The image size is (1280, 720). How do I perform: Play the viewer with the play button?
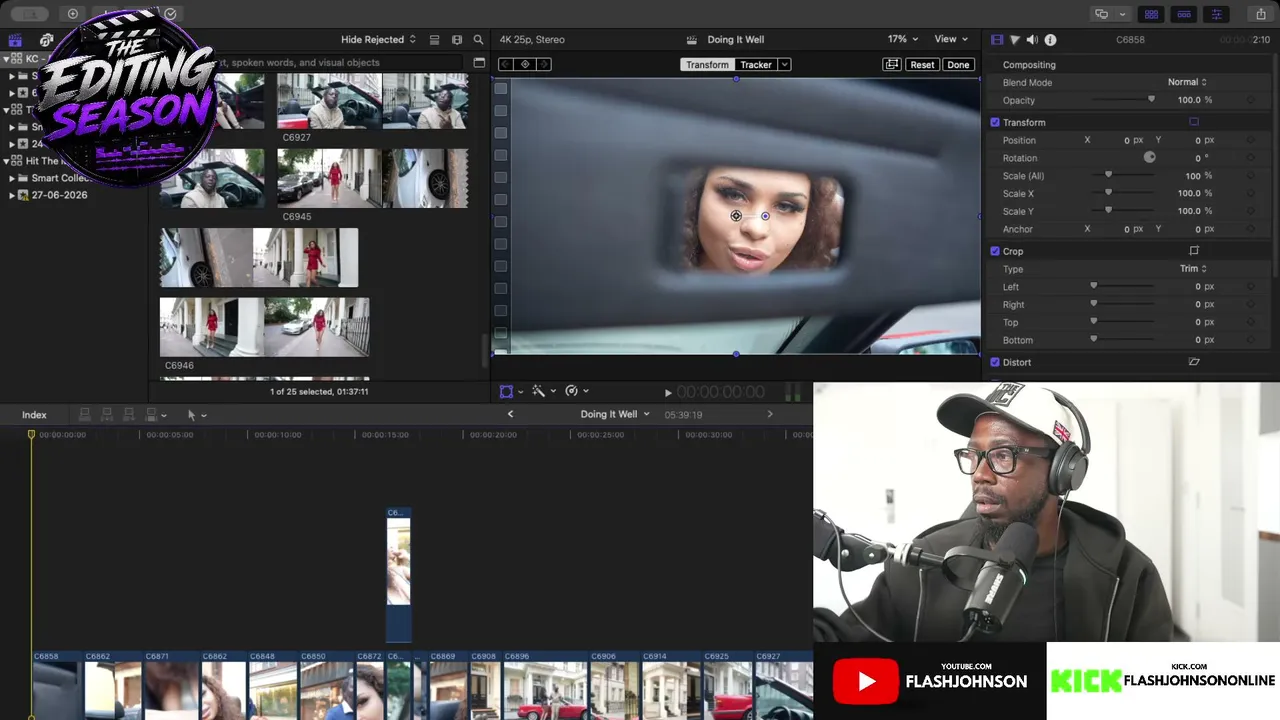668,393
